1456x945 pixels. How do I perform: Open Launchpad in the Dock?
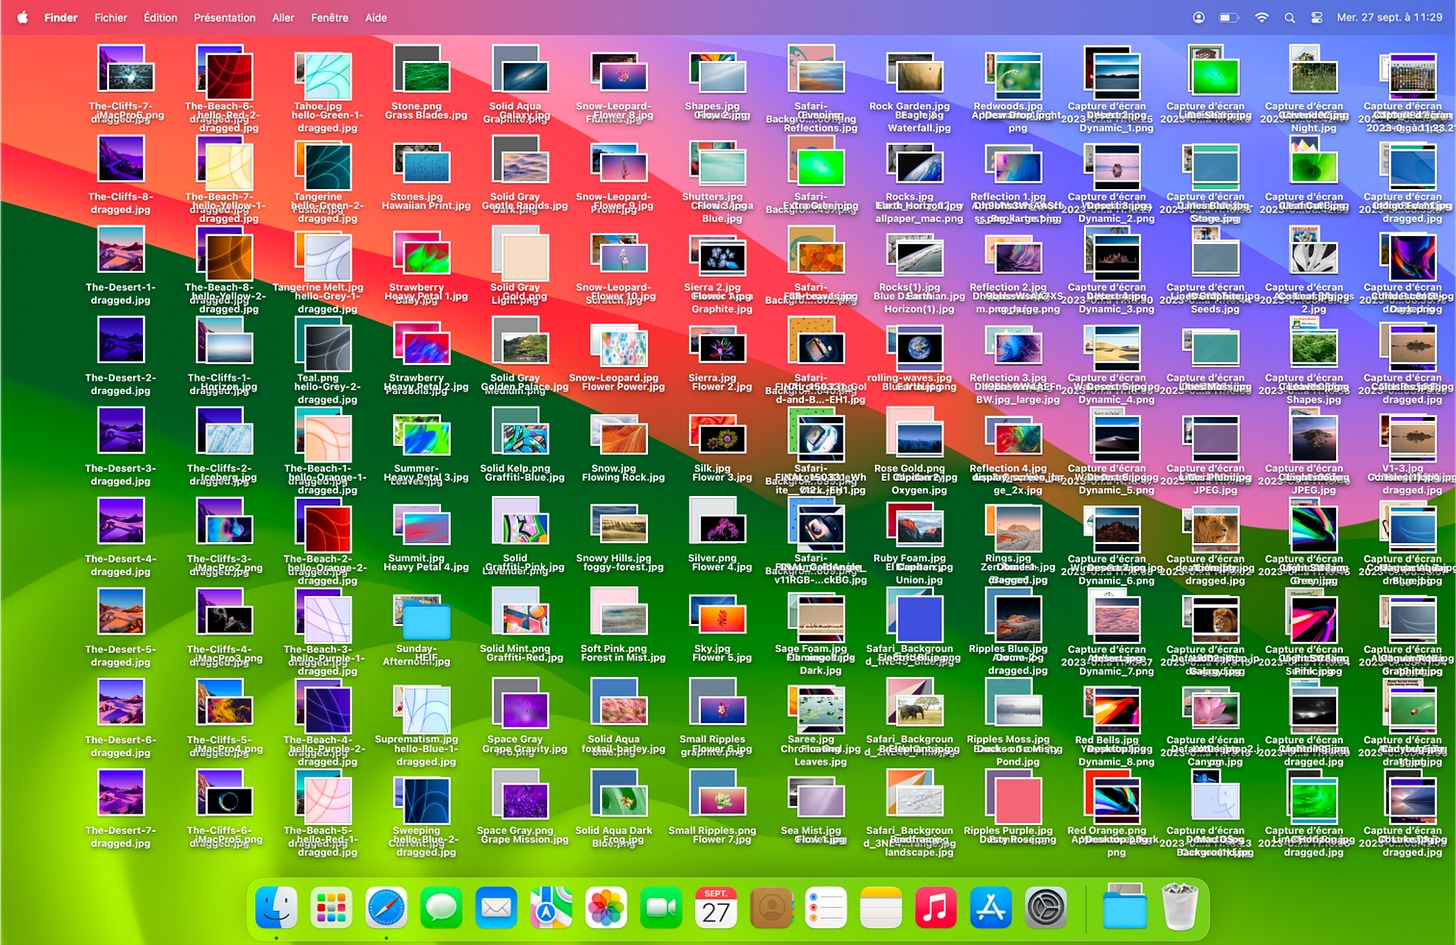tap(331, 908)
